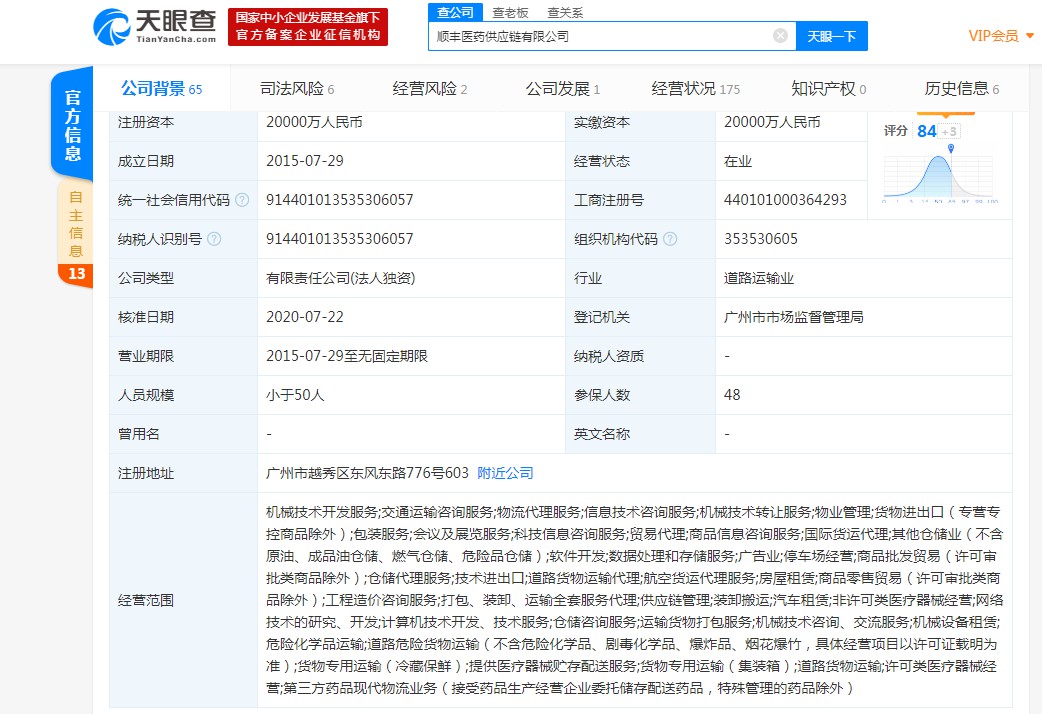Click the 天眼一下 search button
Screen dimensions: 1042x714
(x=832, y=36)
